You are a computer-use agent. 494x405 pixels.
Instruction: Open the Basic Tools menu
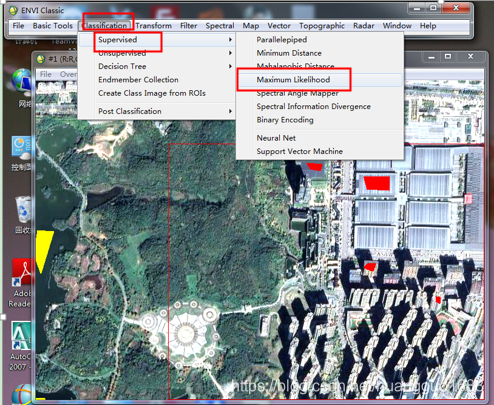click(x=52, y=26)
